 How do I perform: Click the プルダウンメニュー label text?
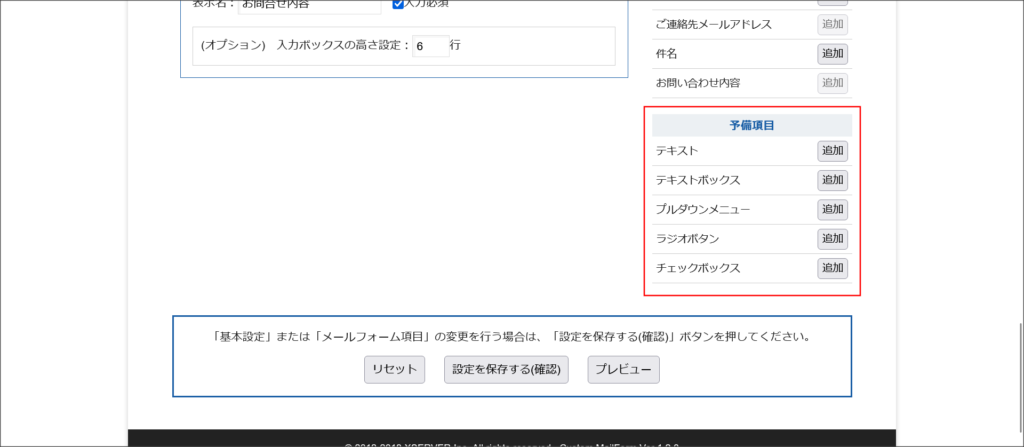click(703, 210)
